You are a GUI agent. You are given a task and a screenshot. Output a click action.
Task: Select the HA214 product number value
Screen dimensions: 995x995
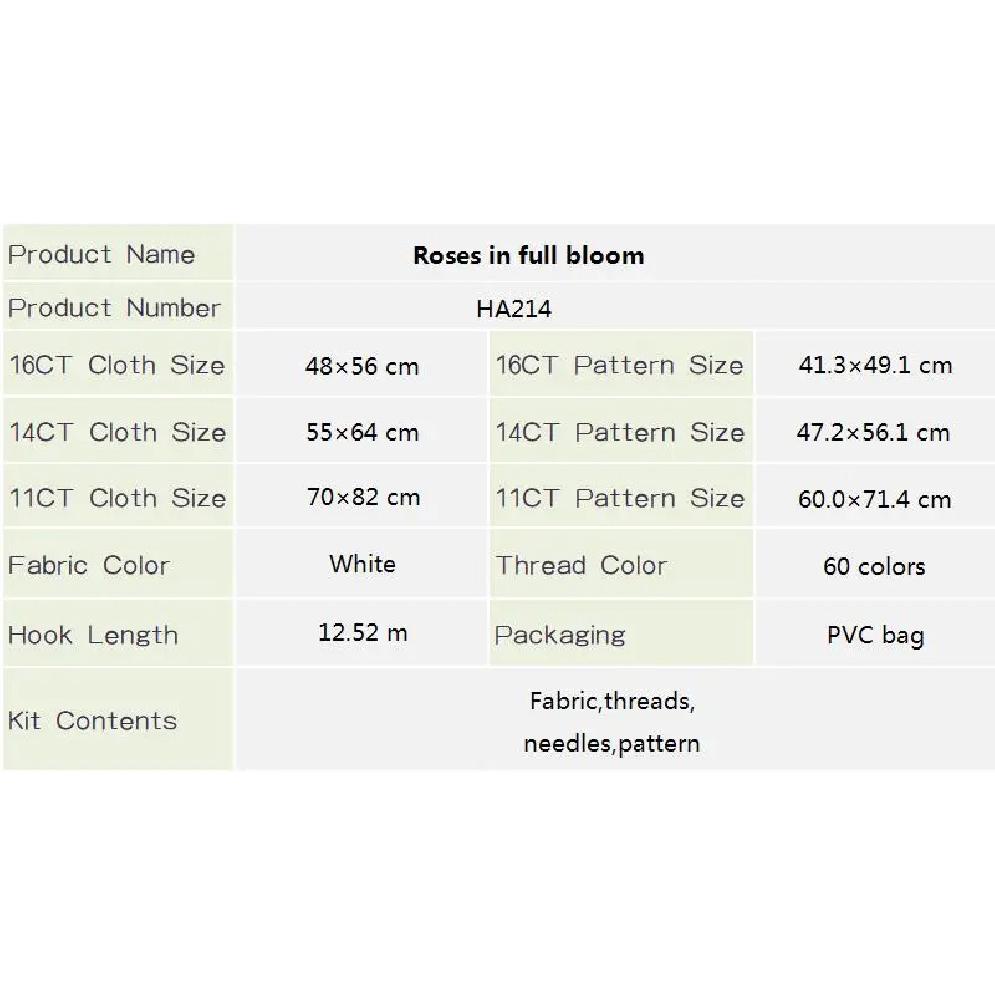513,309
